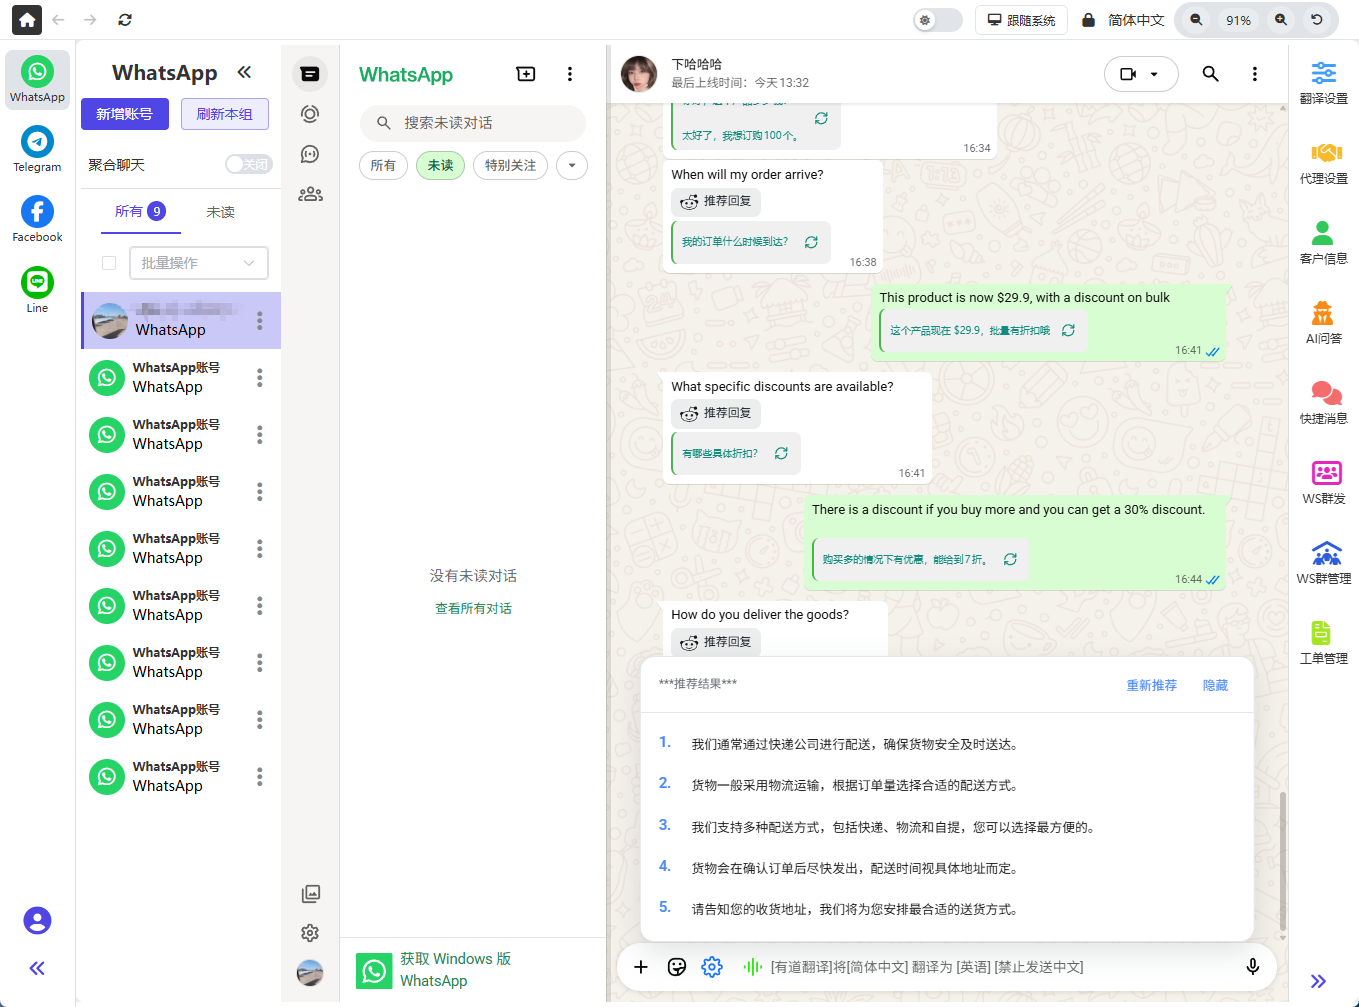Open the 翻译设置 translation settings panel
The image size is (1359, 1007).
pyautogui.click(x=1324, y=82)
